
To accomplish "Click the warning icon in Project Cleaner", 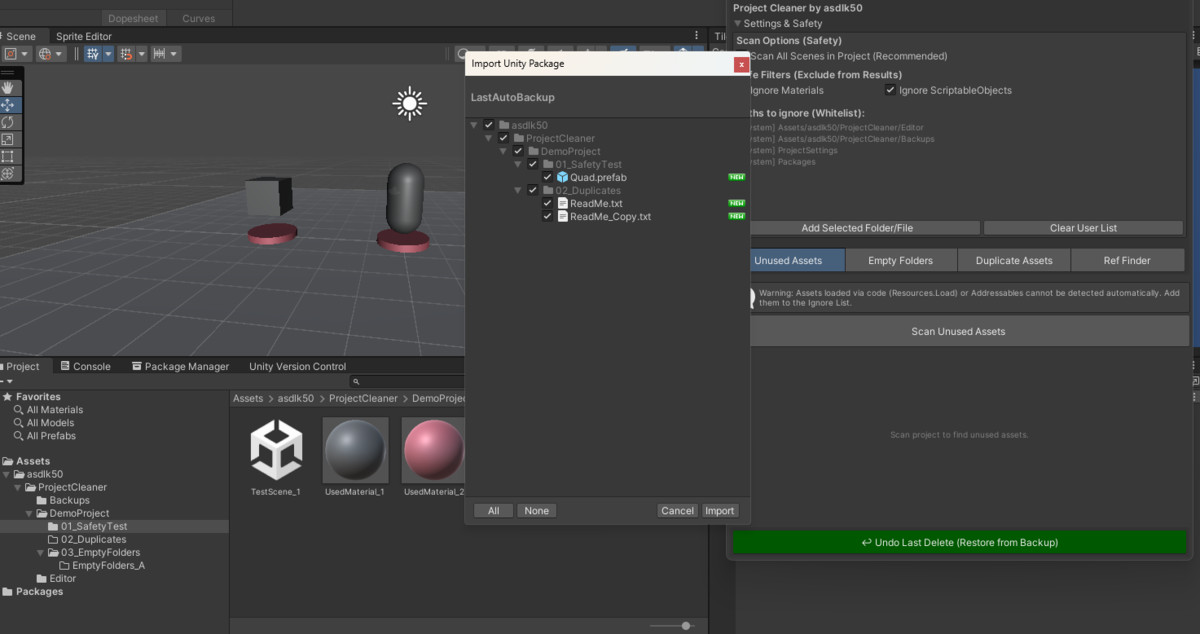I will coord(752,298).
